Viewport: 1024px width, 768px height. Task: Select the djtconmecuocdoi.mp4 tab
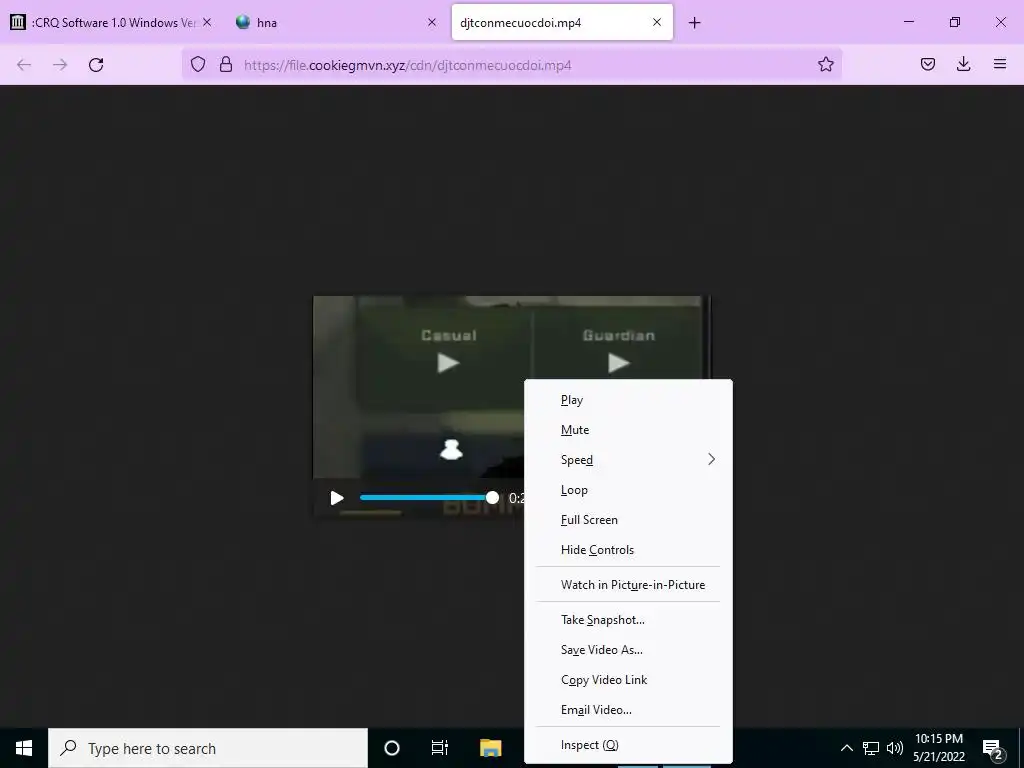tap(562, 22)
